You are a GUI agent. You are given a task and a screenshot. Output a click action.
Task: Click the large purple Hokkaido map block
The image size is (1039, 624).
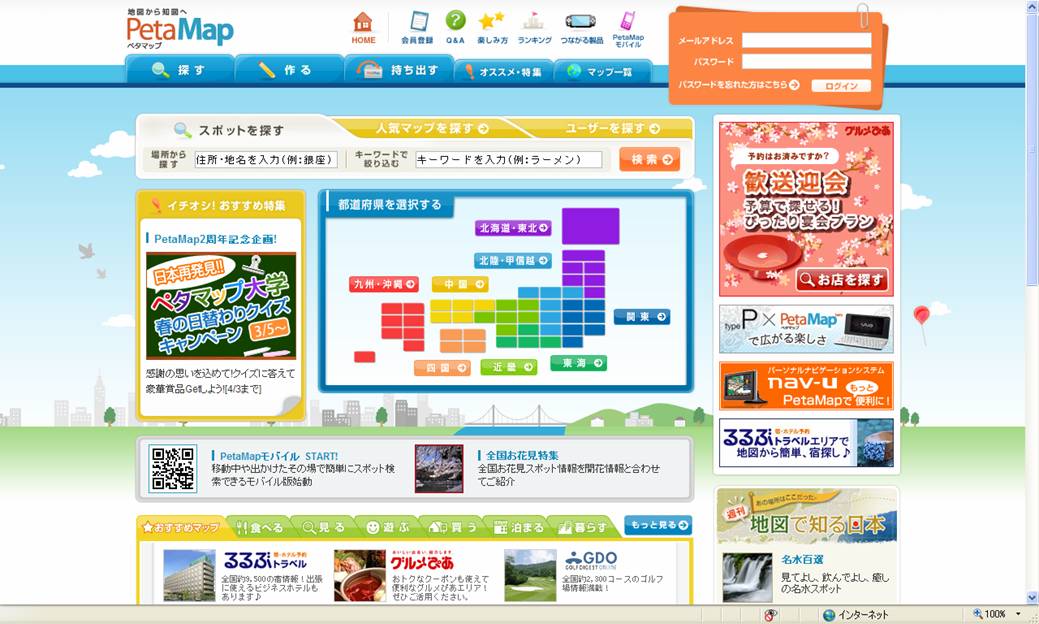[590, 226]
